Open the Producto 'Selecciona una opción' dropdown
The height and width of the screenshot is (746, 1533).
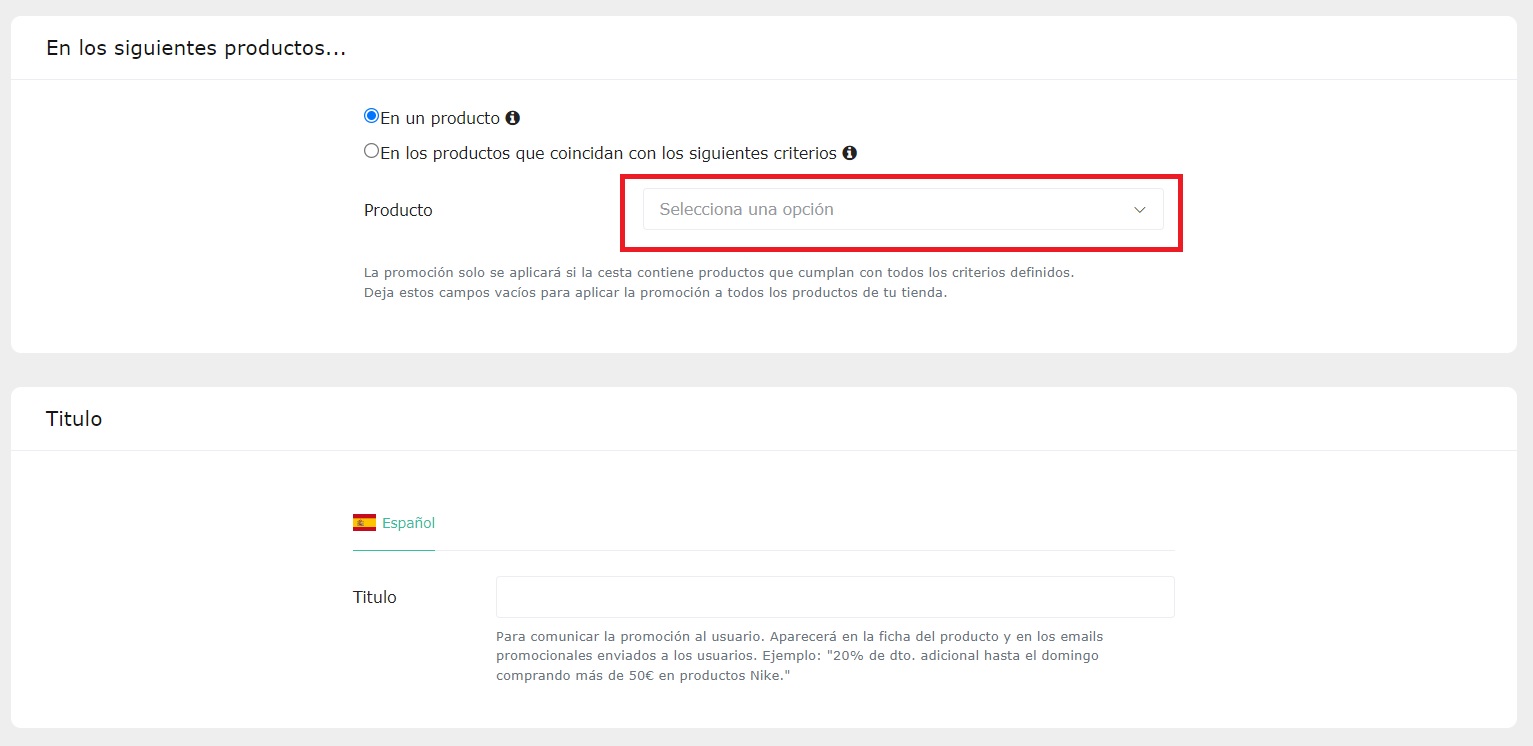coord(903,209)
